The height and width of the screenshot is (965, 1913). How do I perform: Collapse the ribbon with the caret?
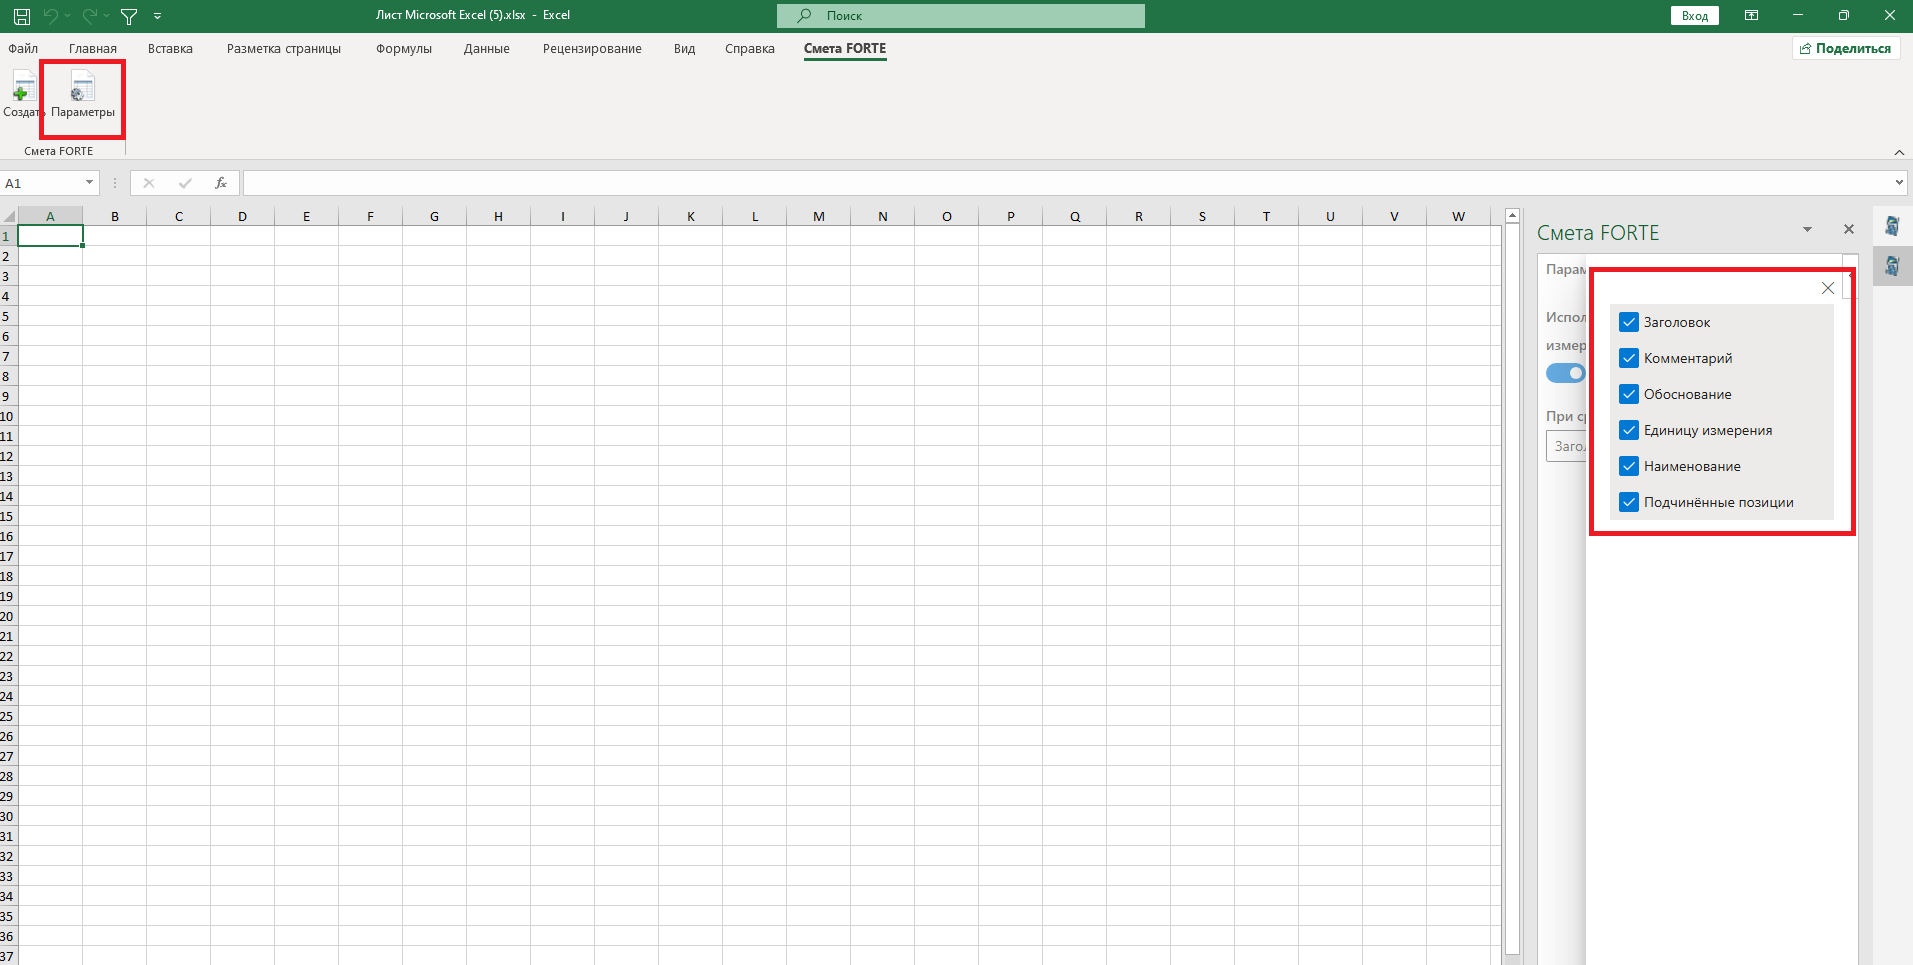[x=1899, y=152]
